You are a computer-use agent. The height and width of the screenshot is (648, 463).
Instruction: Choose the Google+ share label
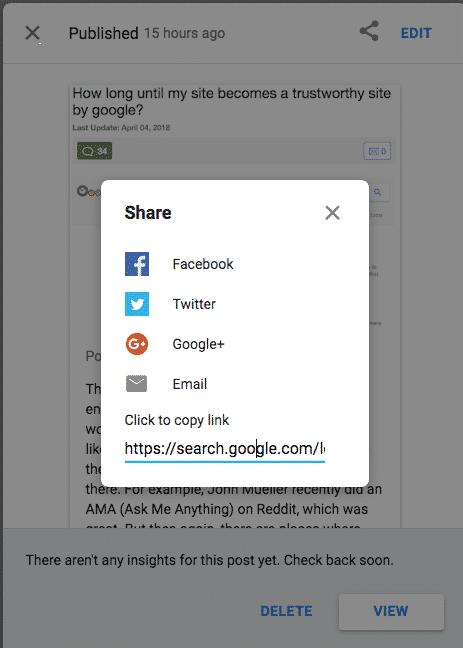point(198,344)
